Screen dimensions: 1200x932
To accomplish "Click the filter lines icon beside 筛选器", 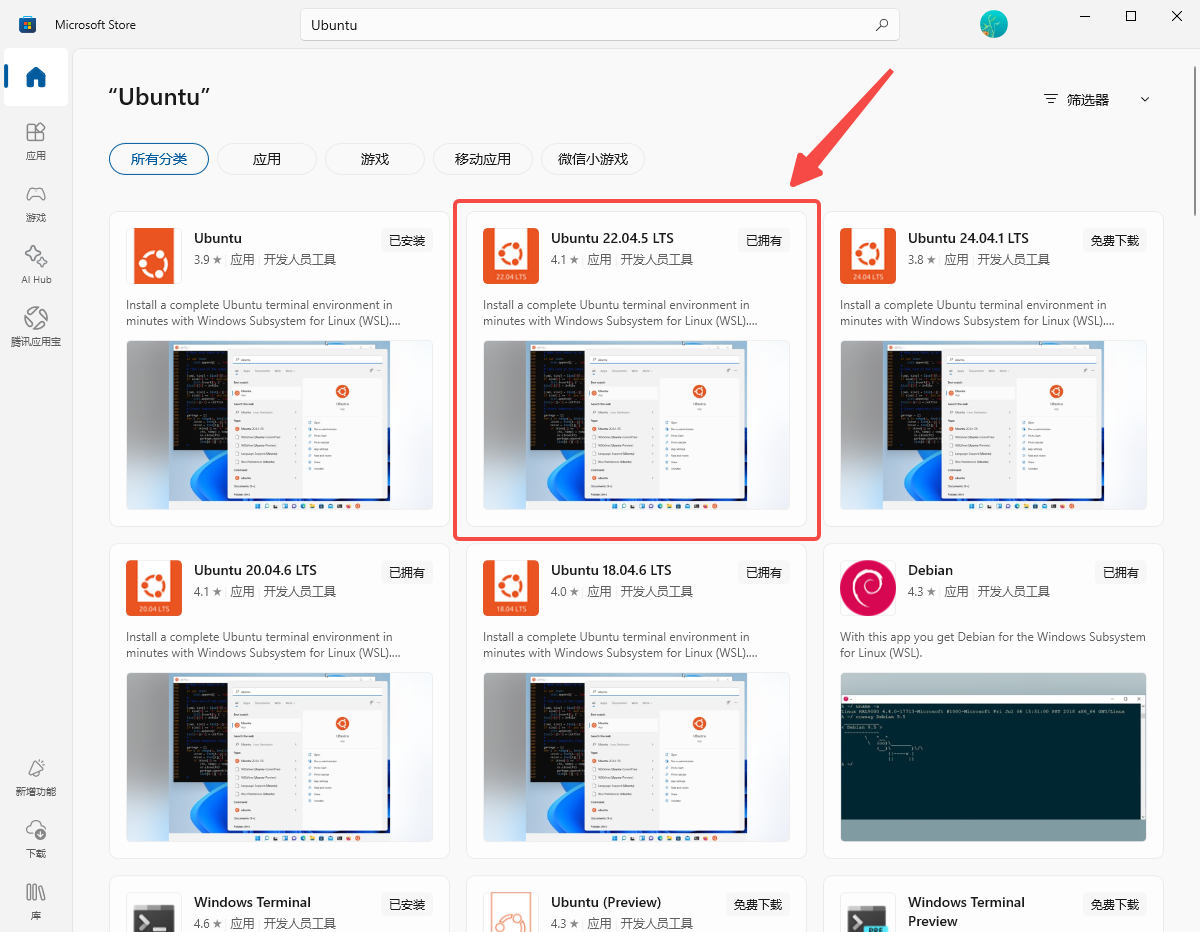I will pos(1050,99).
